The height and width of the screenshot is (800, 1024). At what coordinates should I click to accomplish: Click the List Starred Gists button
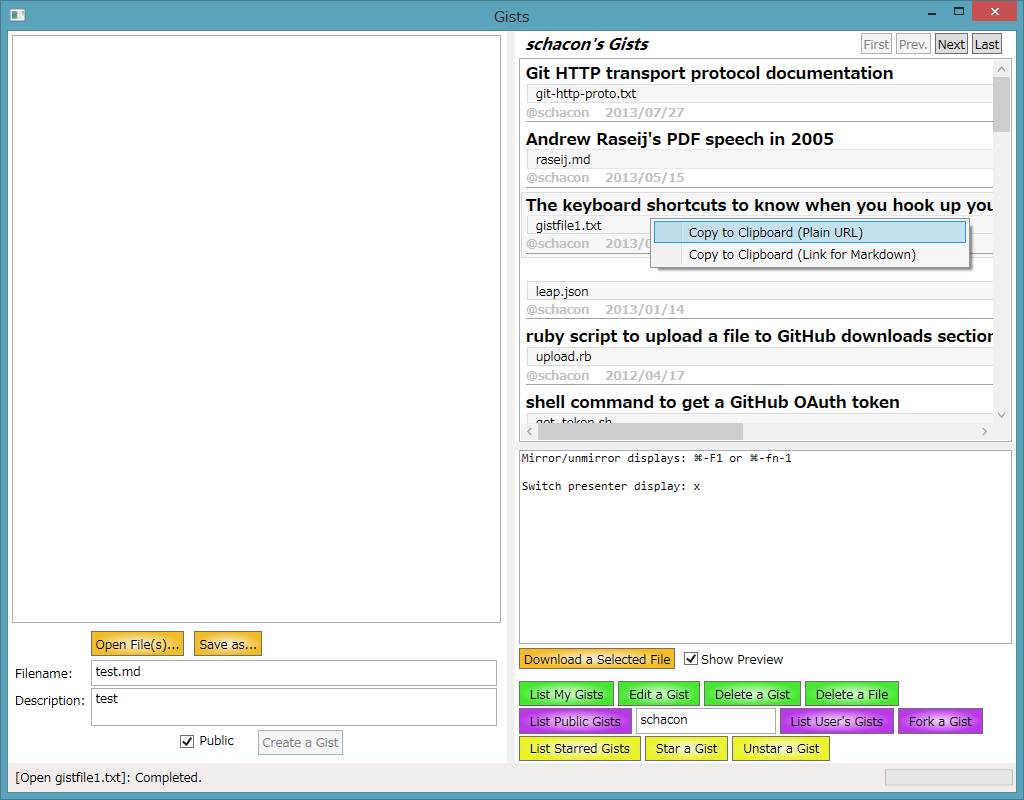coord(580,748)
